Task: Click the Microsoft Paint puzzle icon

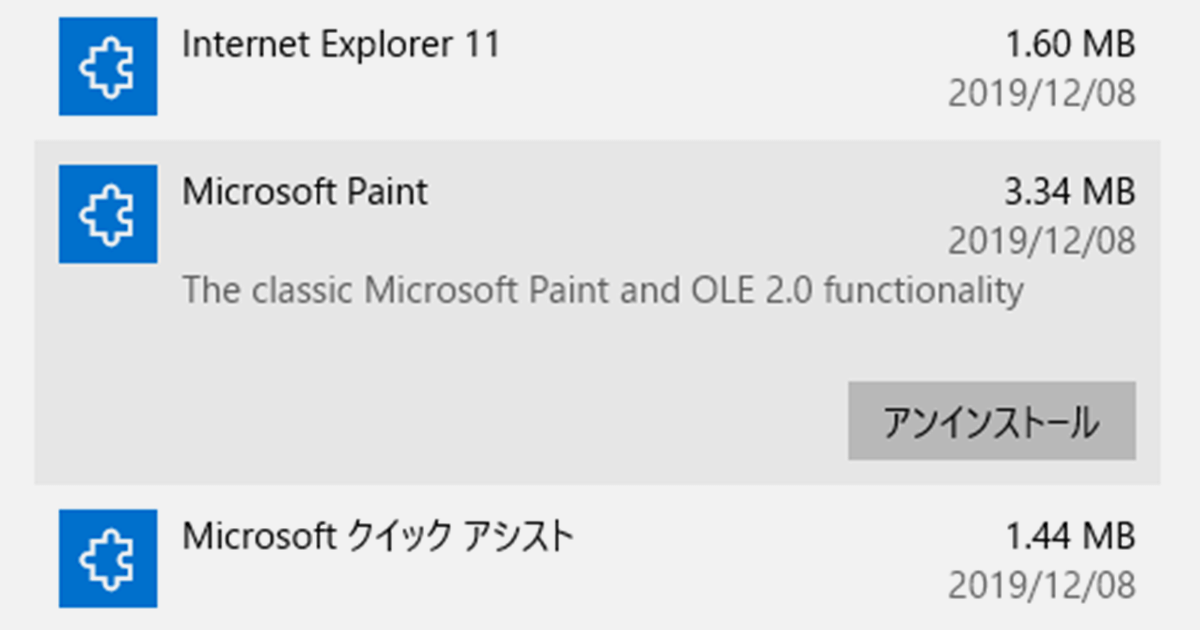Action: tap(108, 214)
